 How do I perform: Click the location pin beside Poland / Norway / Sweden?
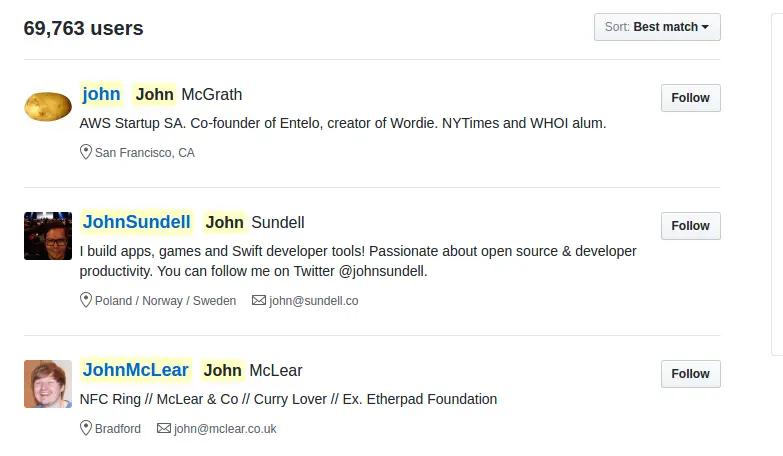[86, 301]
